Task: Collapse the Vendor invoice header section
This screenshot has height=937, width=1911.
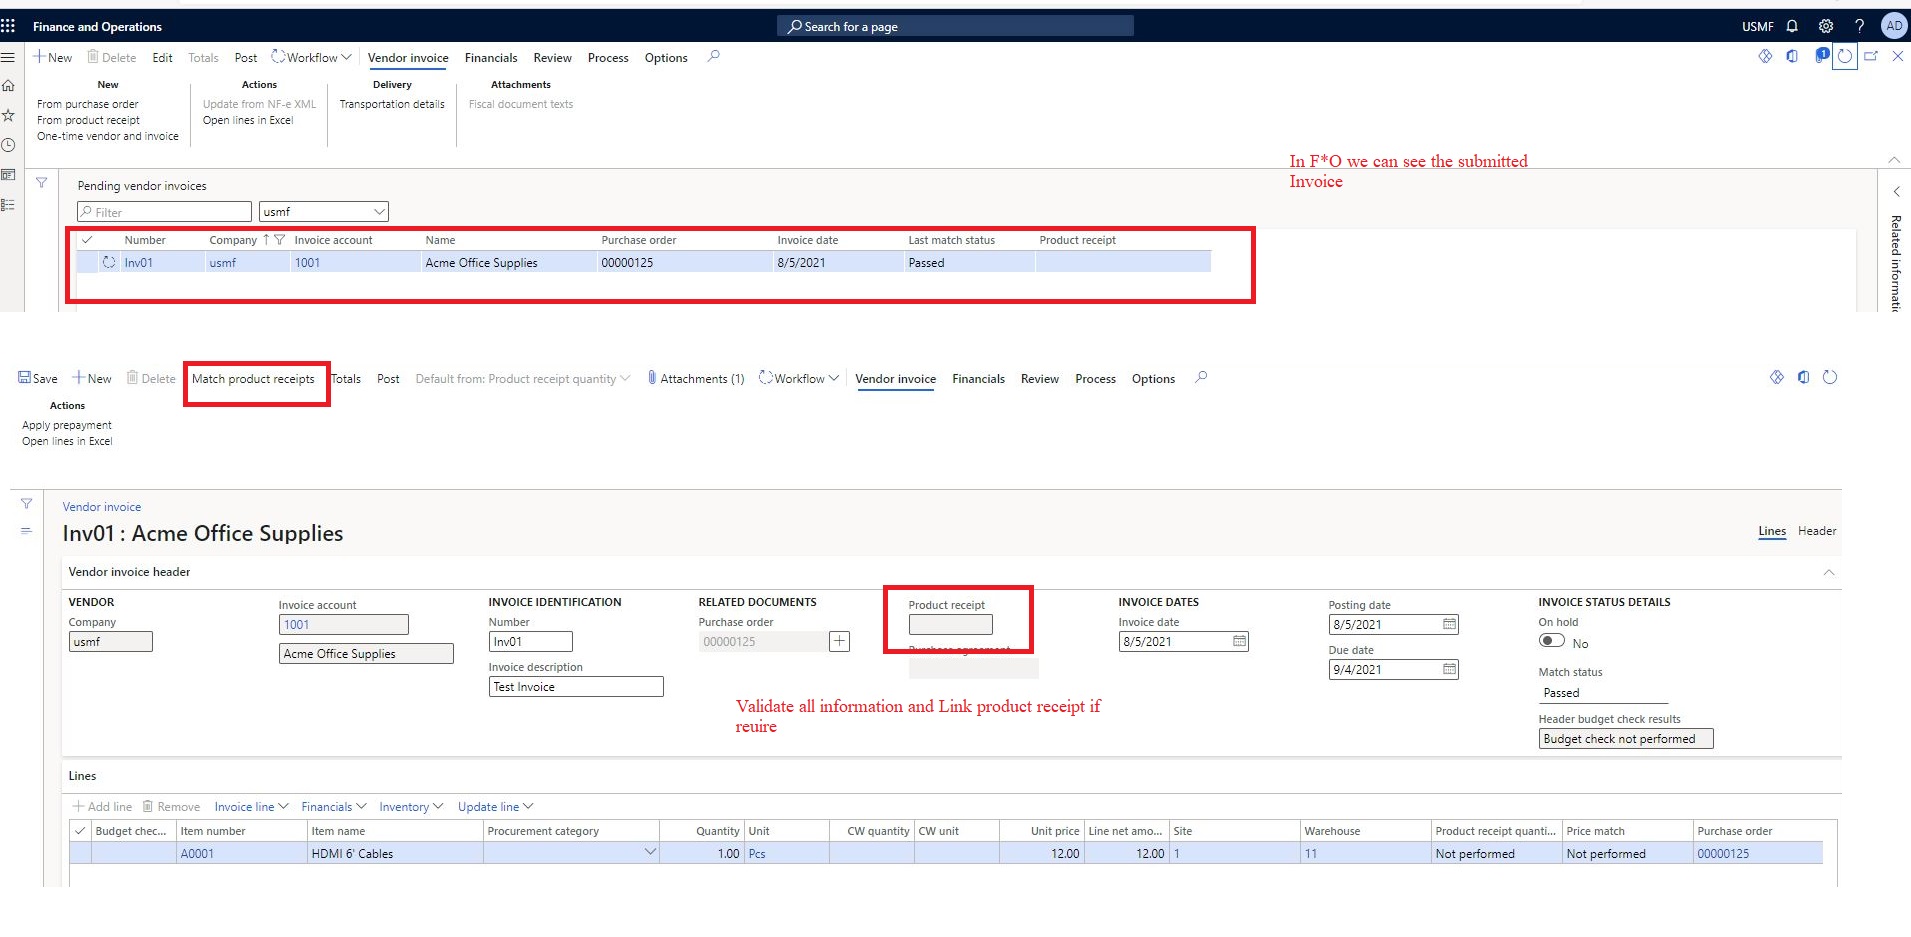Action: click(1829, 572)
